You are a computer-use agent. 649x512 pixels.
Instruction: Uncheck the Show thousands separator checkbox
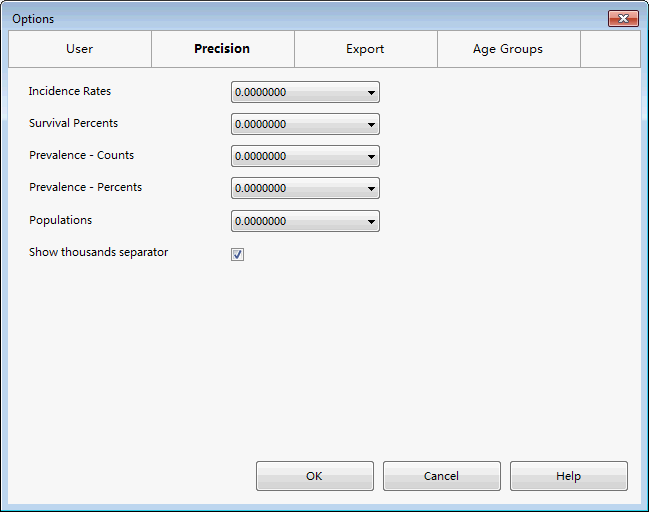point(238,254)
